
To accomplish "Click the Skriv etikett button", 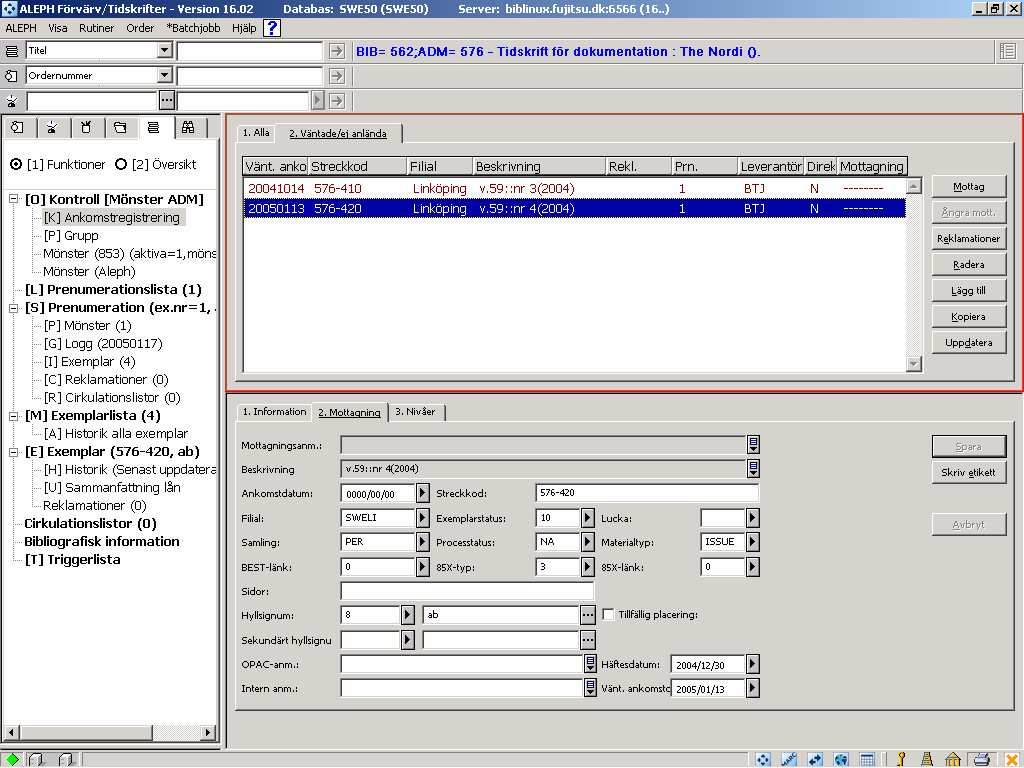I will (968, 472).
